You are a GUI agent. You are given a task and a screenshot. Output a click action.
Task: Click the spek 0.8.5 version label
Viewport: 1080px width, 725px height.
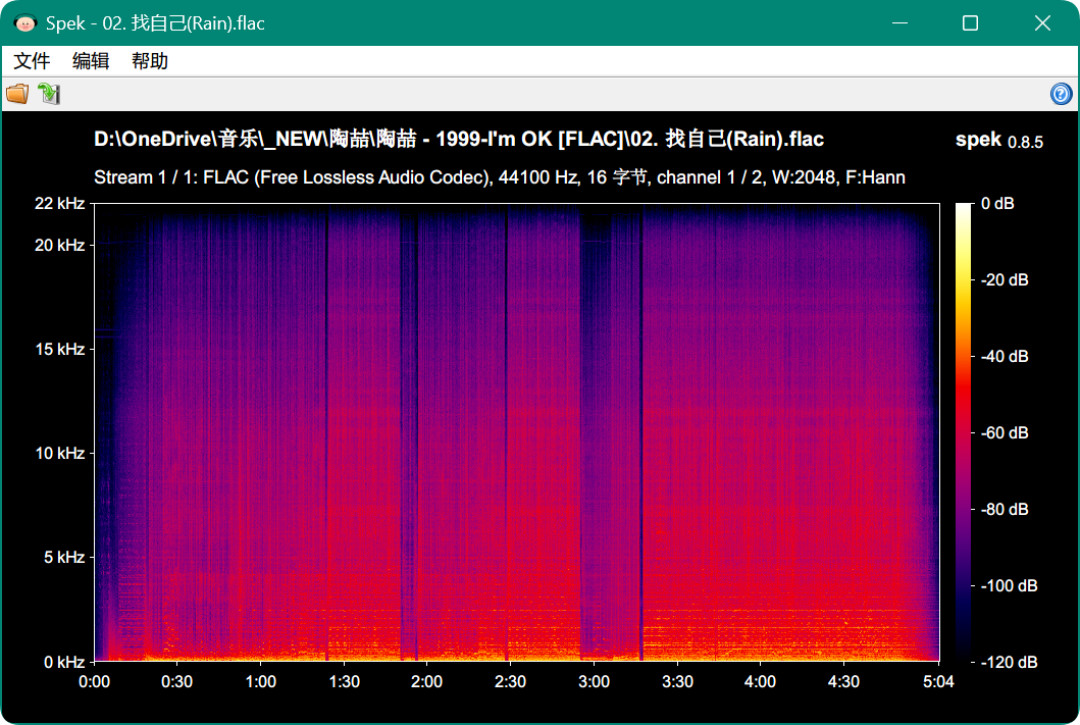999,140
